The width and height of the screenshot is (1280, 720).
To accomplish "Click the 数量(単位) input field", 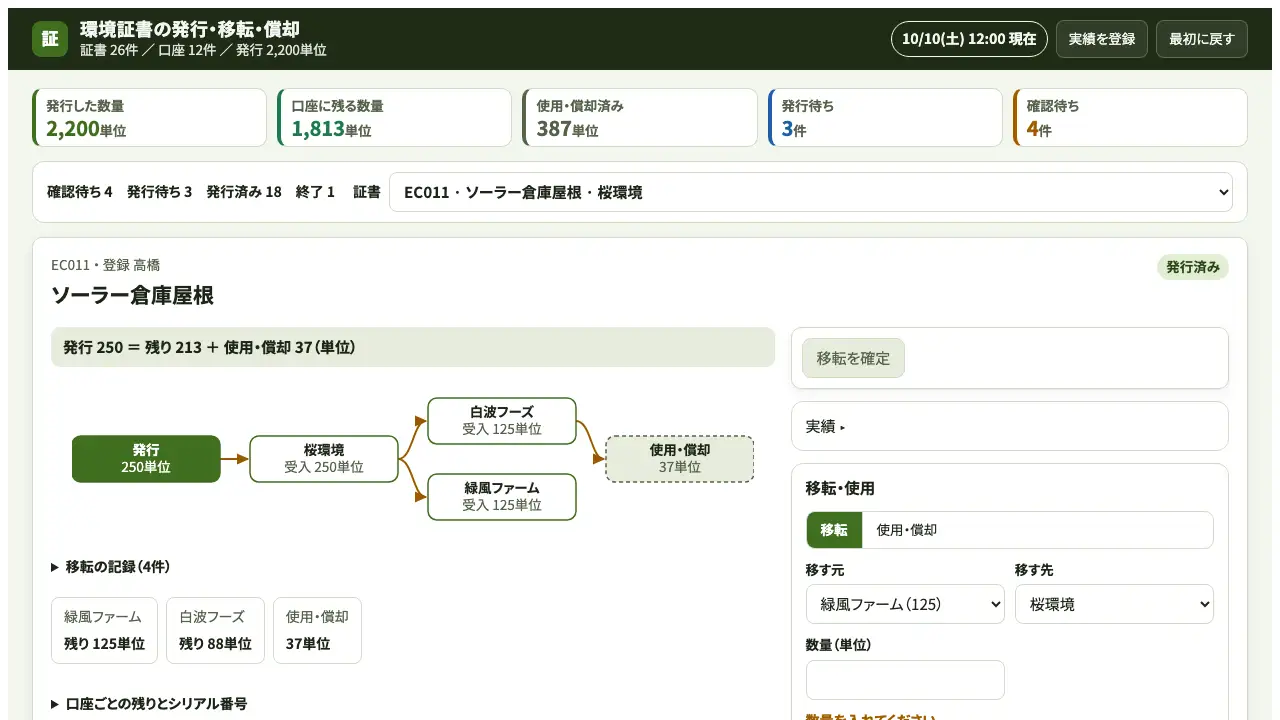I will click(905, 680).
